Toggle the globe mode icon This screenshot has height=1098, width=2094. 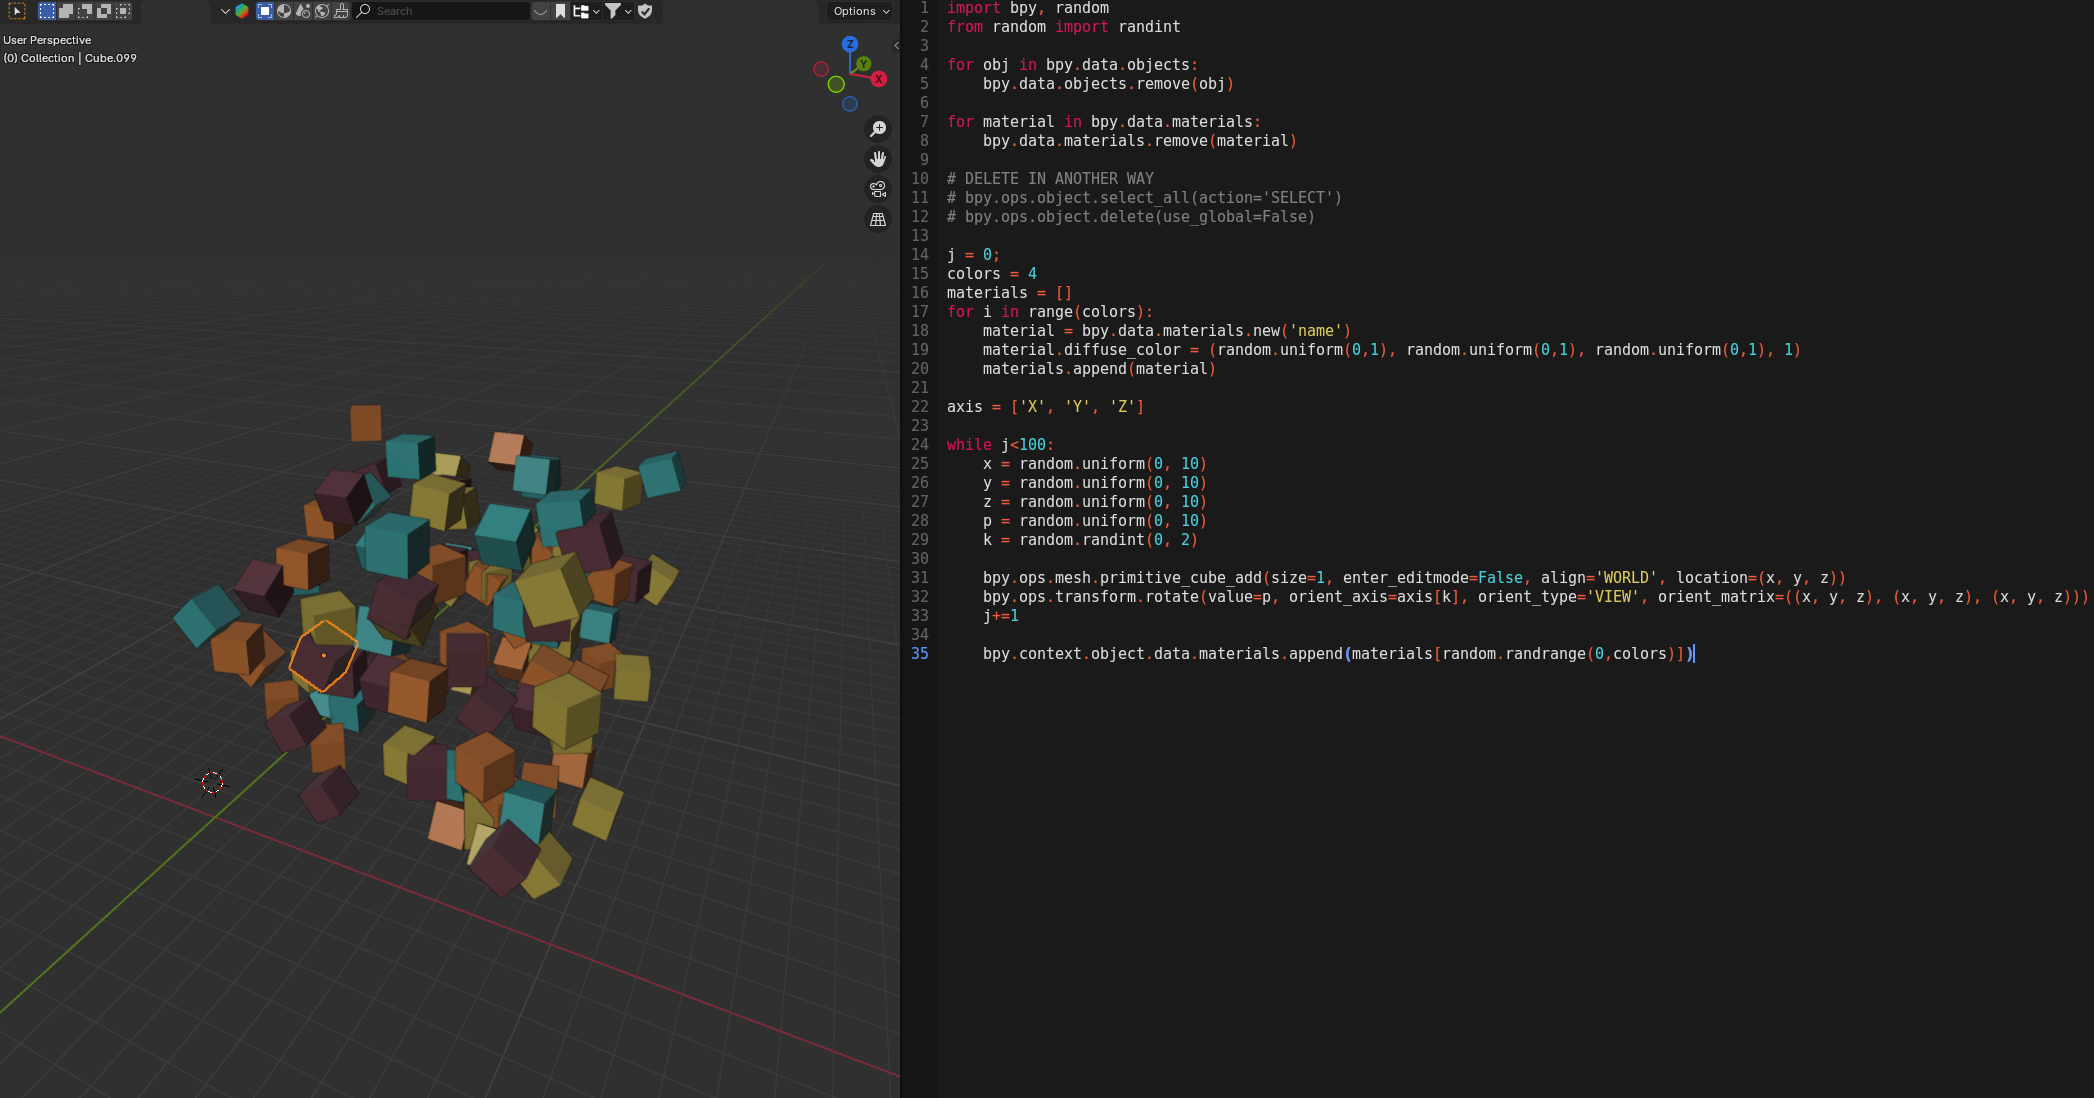point(322,11)
